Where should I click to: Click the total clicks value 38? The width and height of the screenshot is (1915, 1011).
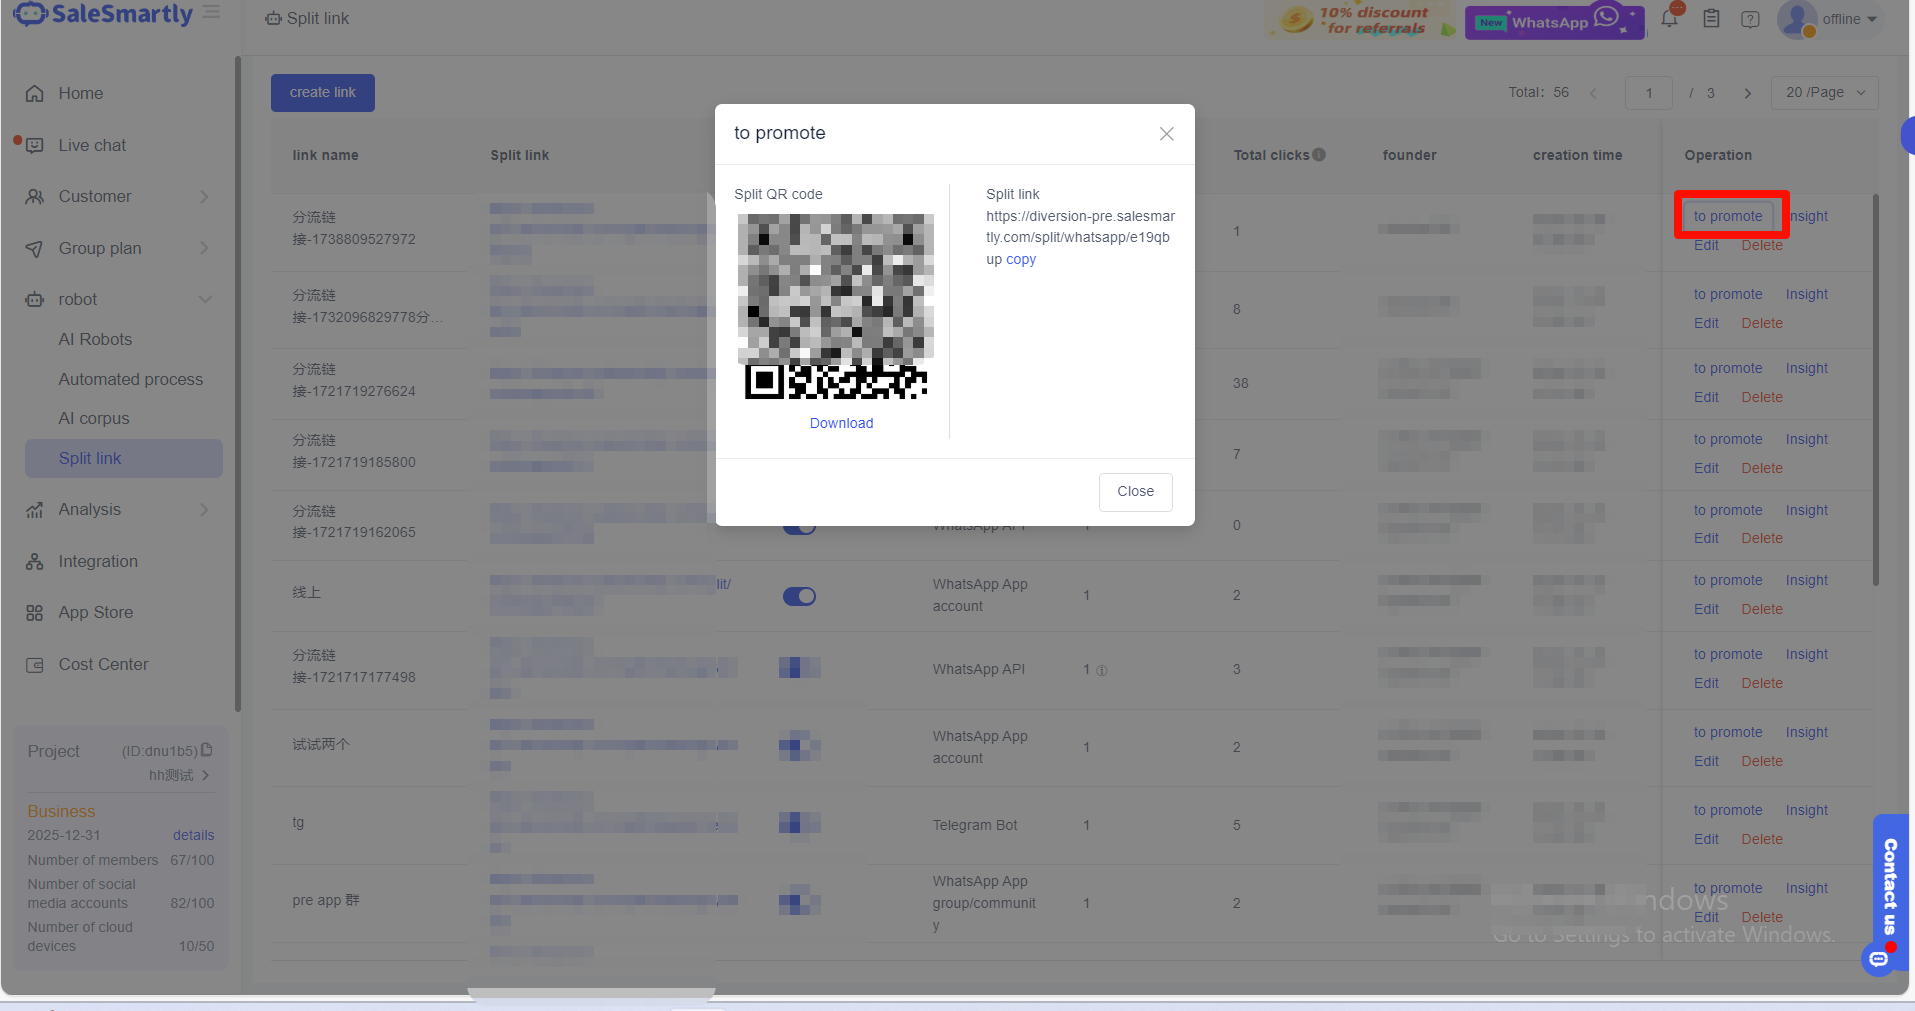(x=1241, y=383)
